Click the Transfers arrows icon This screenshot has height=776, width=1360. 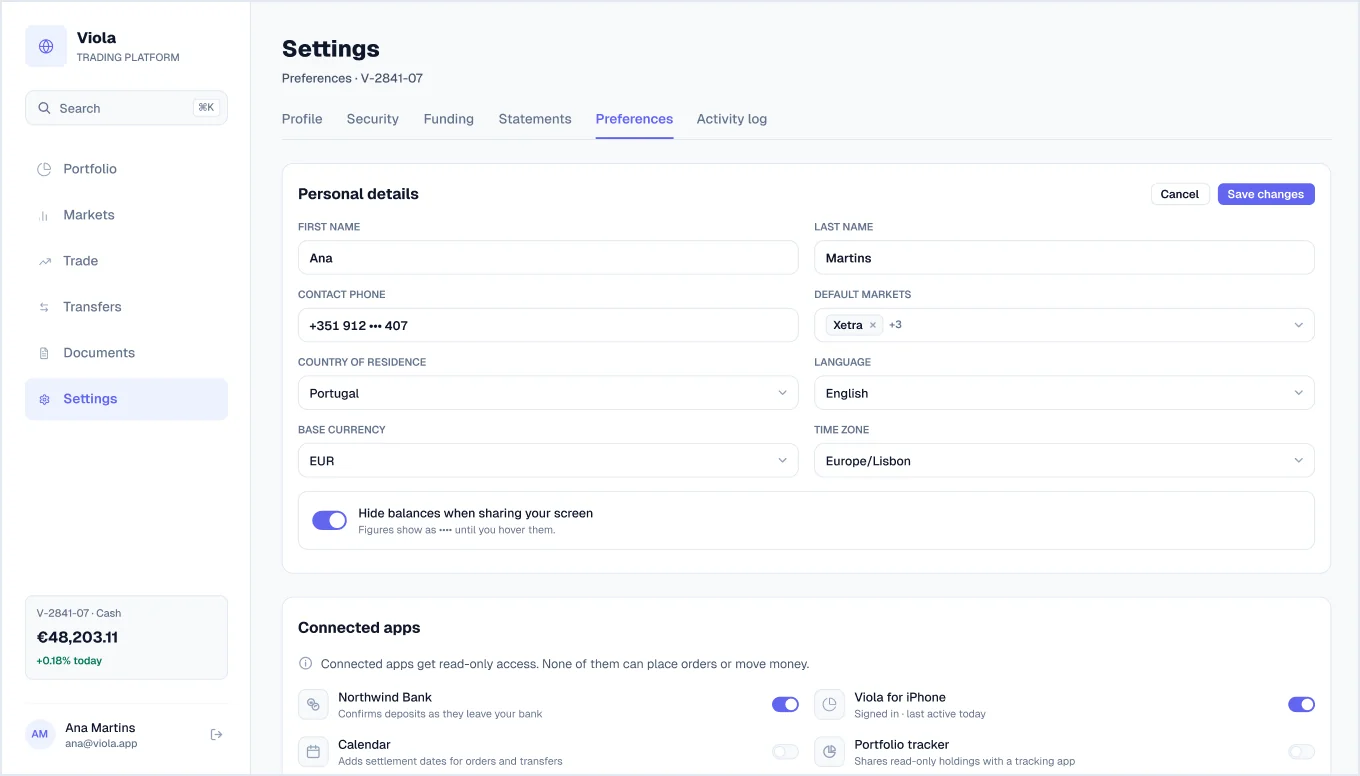point(44,307)
